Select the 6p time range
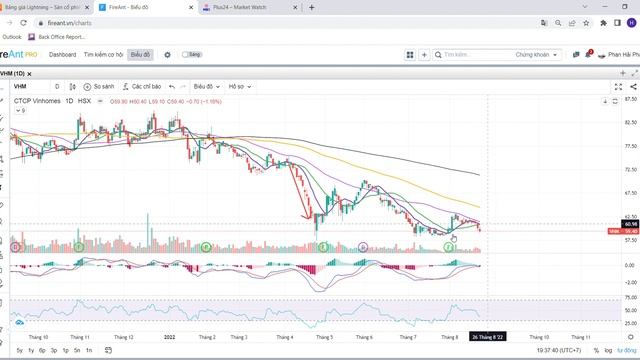This screenshot has height=360, width=640. (x=42, y=350)
